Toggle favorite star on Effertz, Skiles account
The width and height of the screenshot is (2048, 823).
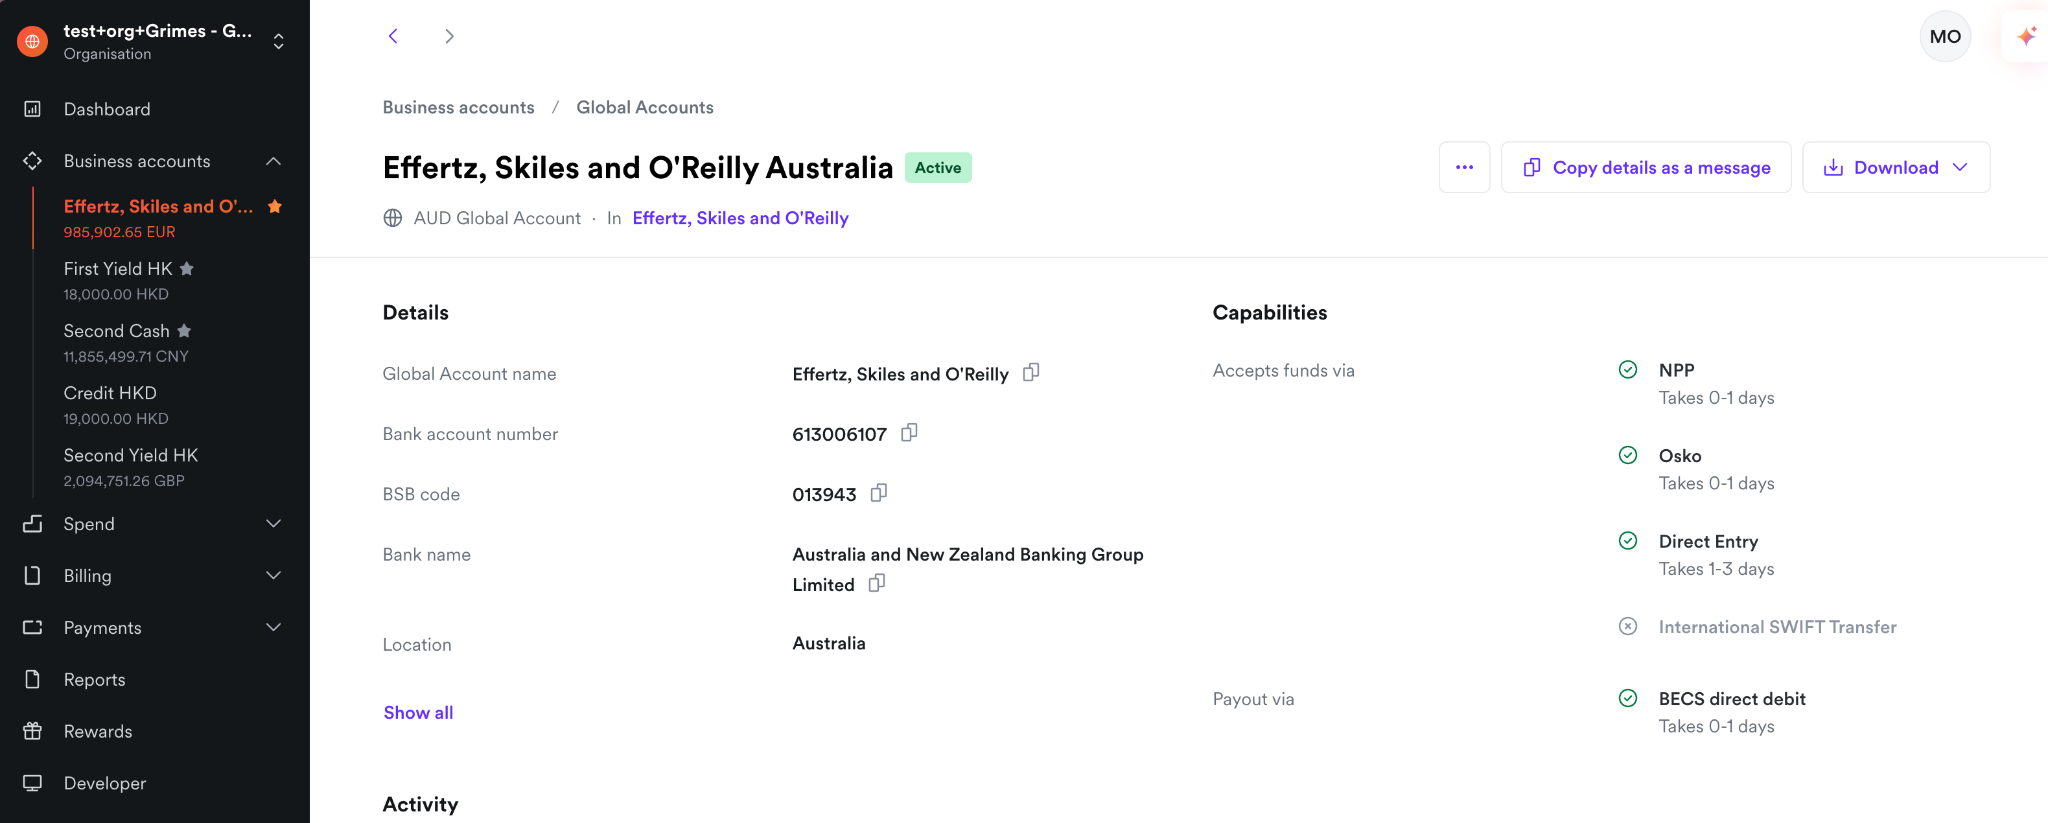275,206
